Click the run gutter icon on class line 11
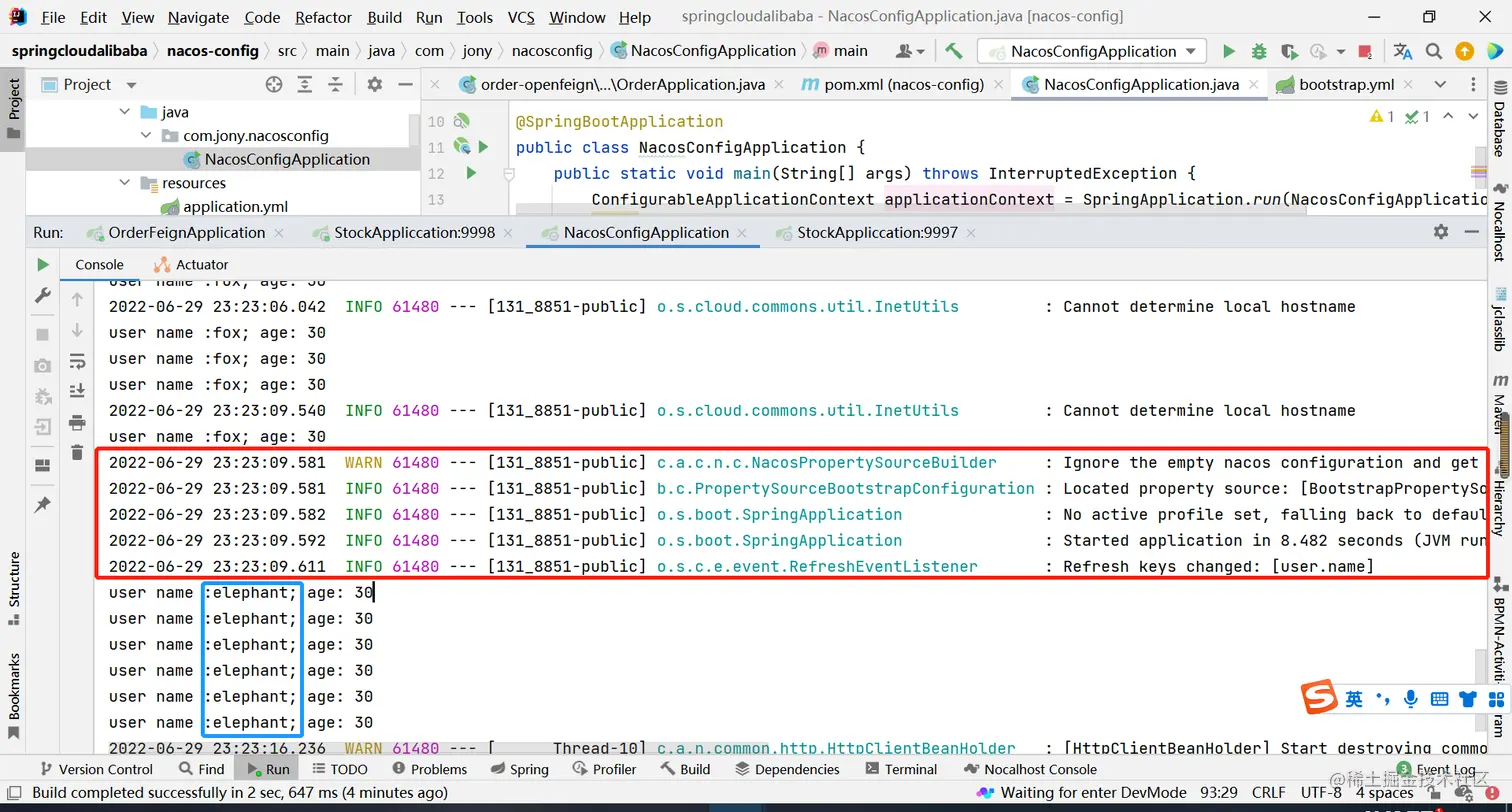The width and height of the screenshot is (1512, 812). [484, 147]
